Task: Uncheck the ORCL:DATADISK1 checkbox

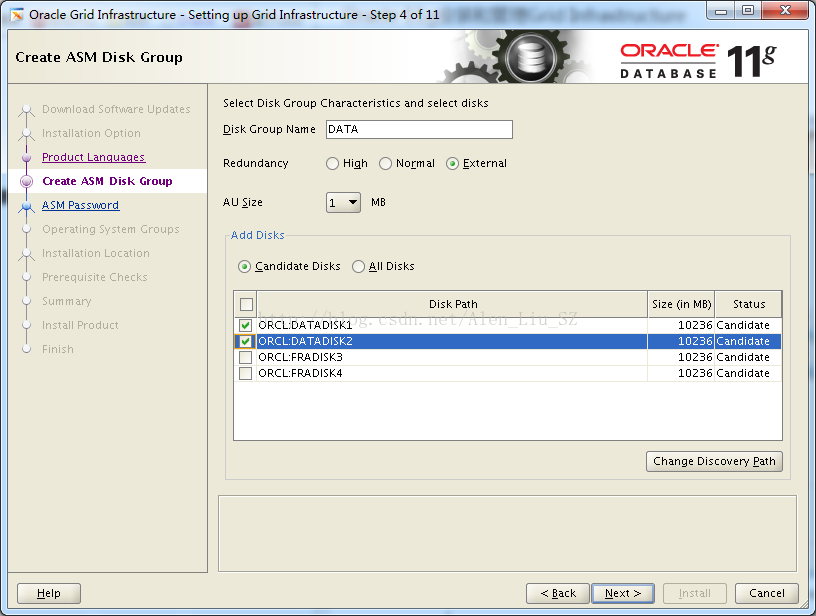Action: [245, 326]
